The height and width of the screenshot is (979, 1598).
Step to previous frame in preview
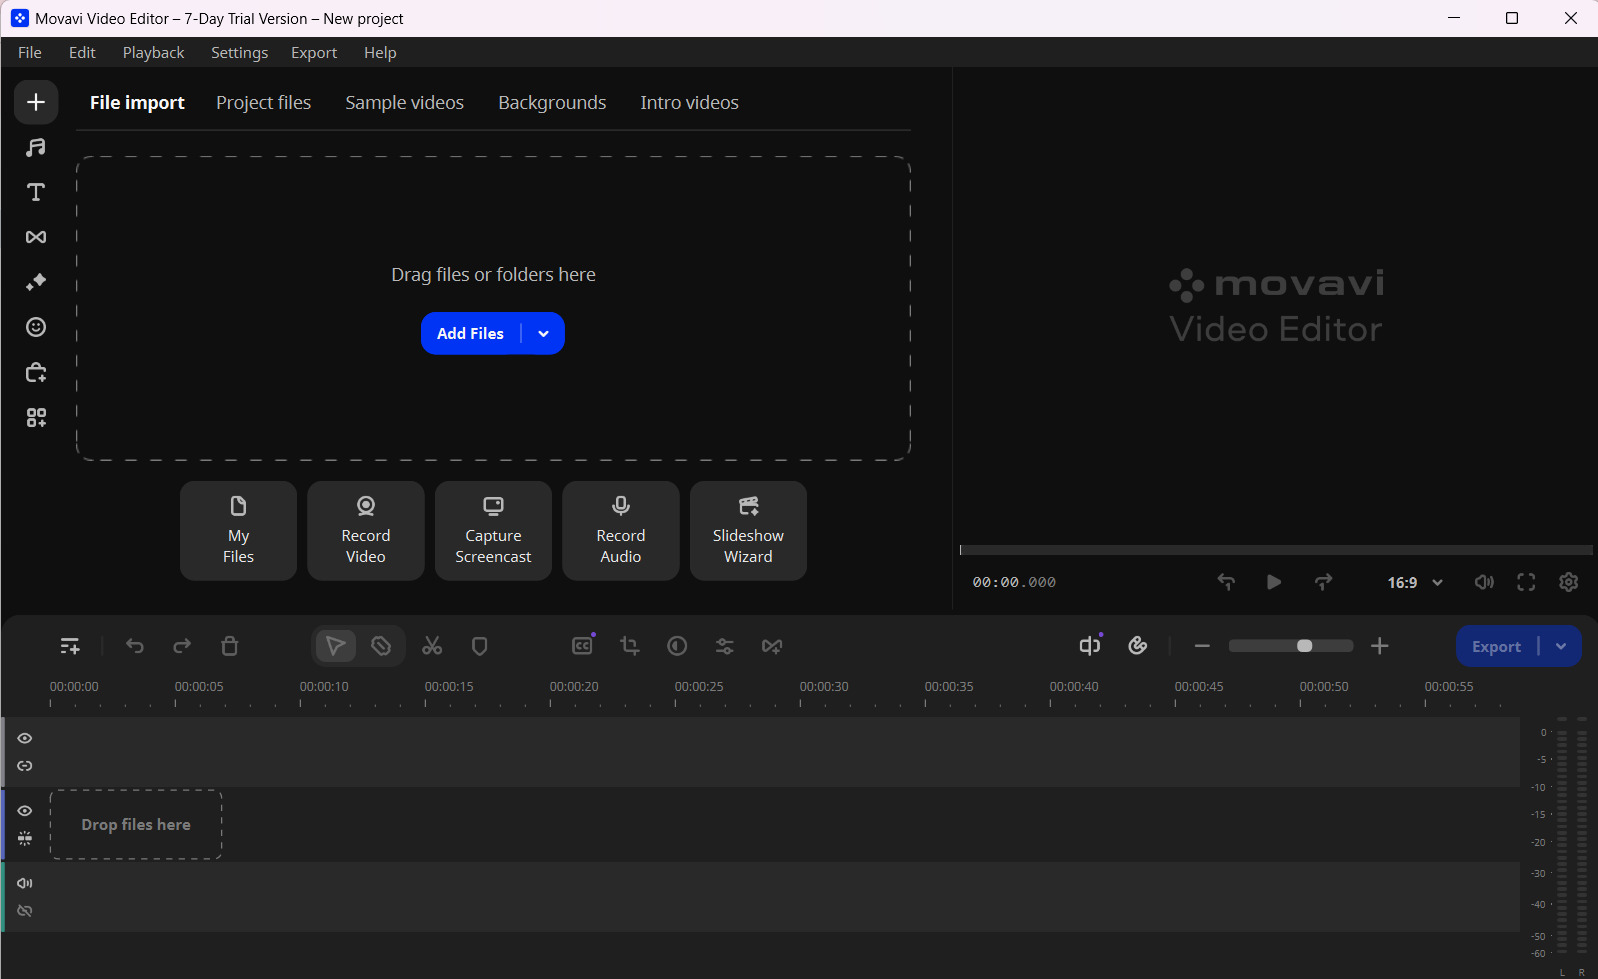point(1226,582)
